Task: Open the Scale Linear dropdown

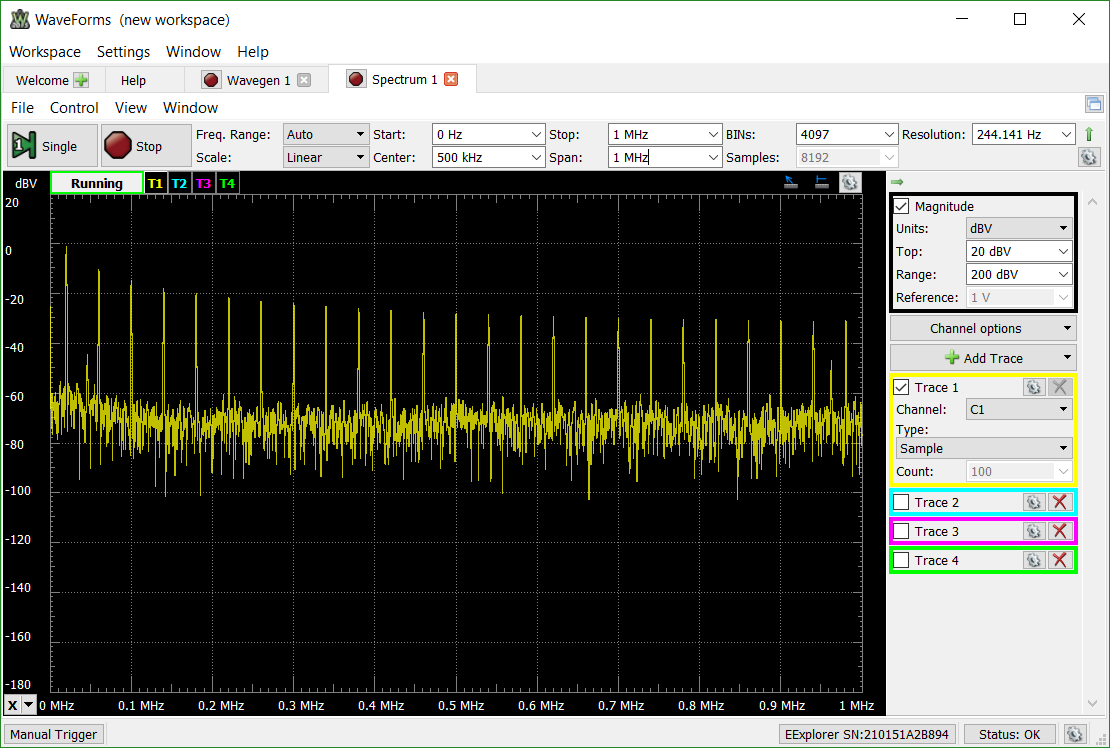Action: (x=326, y=157)
